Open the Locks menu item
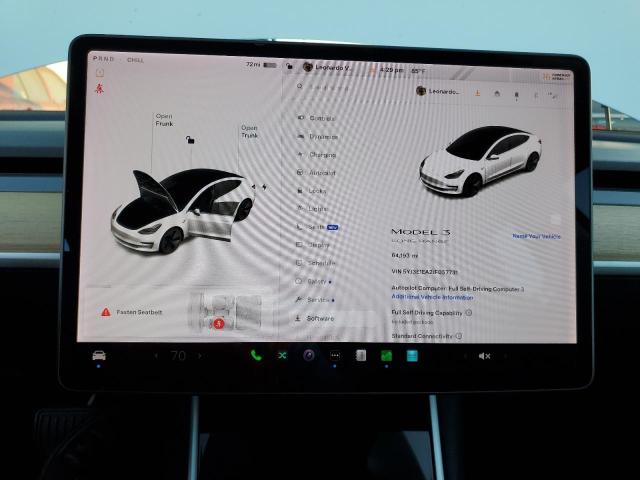This screenshot has width=640, height=480. [x=312, y=191]
